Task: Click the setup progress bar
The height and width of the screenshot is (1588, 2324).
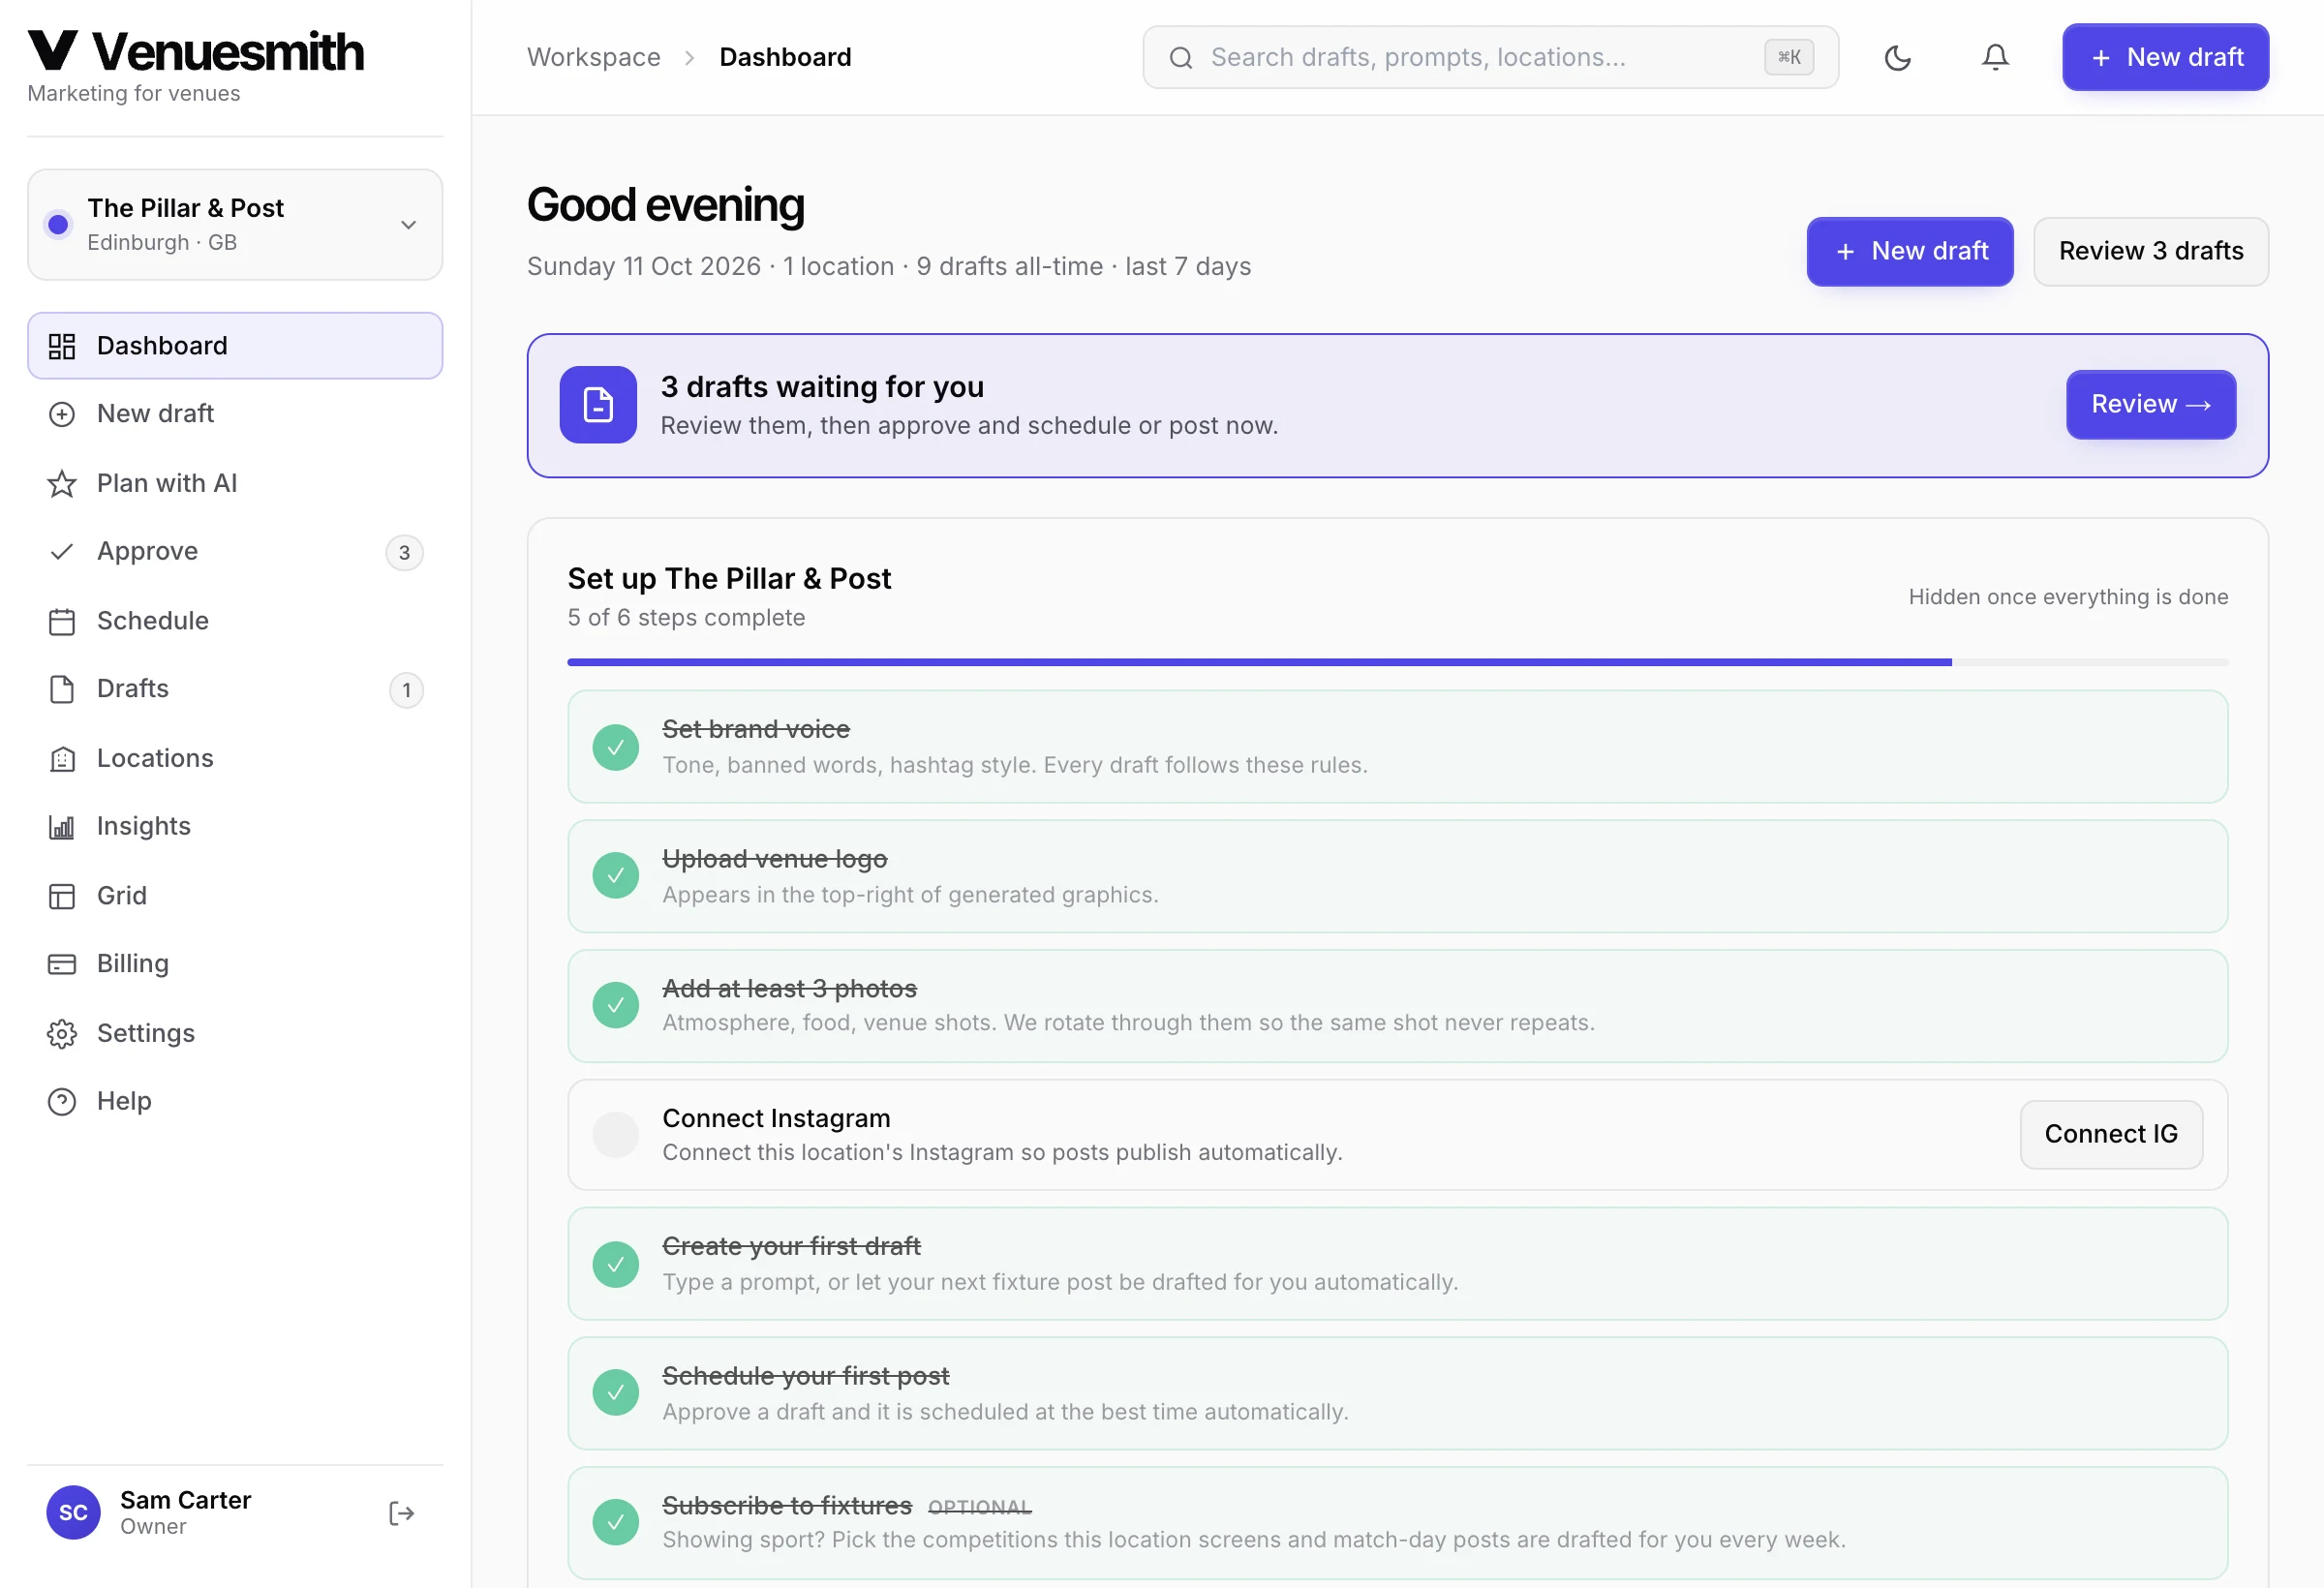Action: click(x=1398, y=662)
